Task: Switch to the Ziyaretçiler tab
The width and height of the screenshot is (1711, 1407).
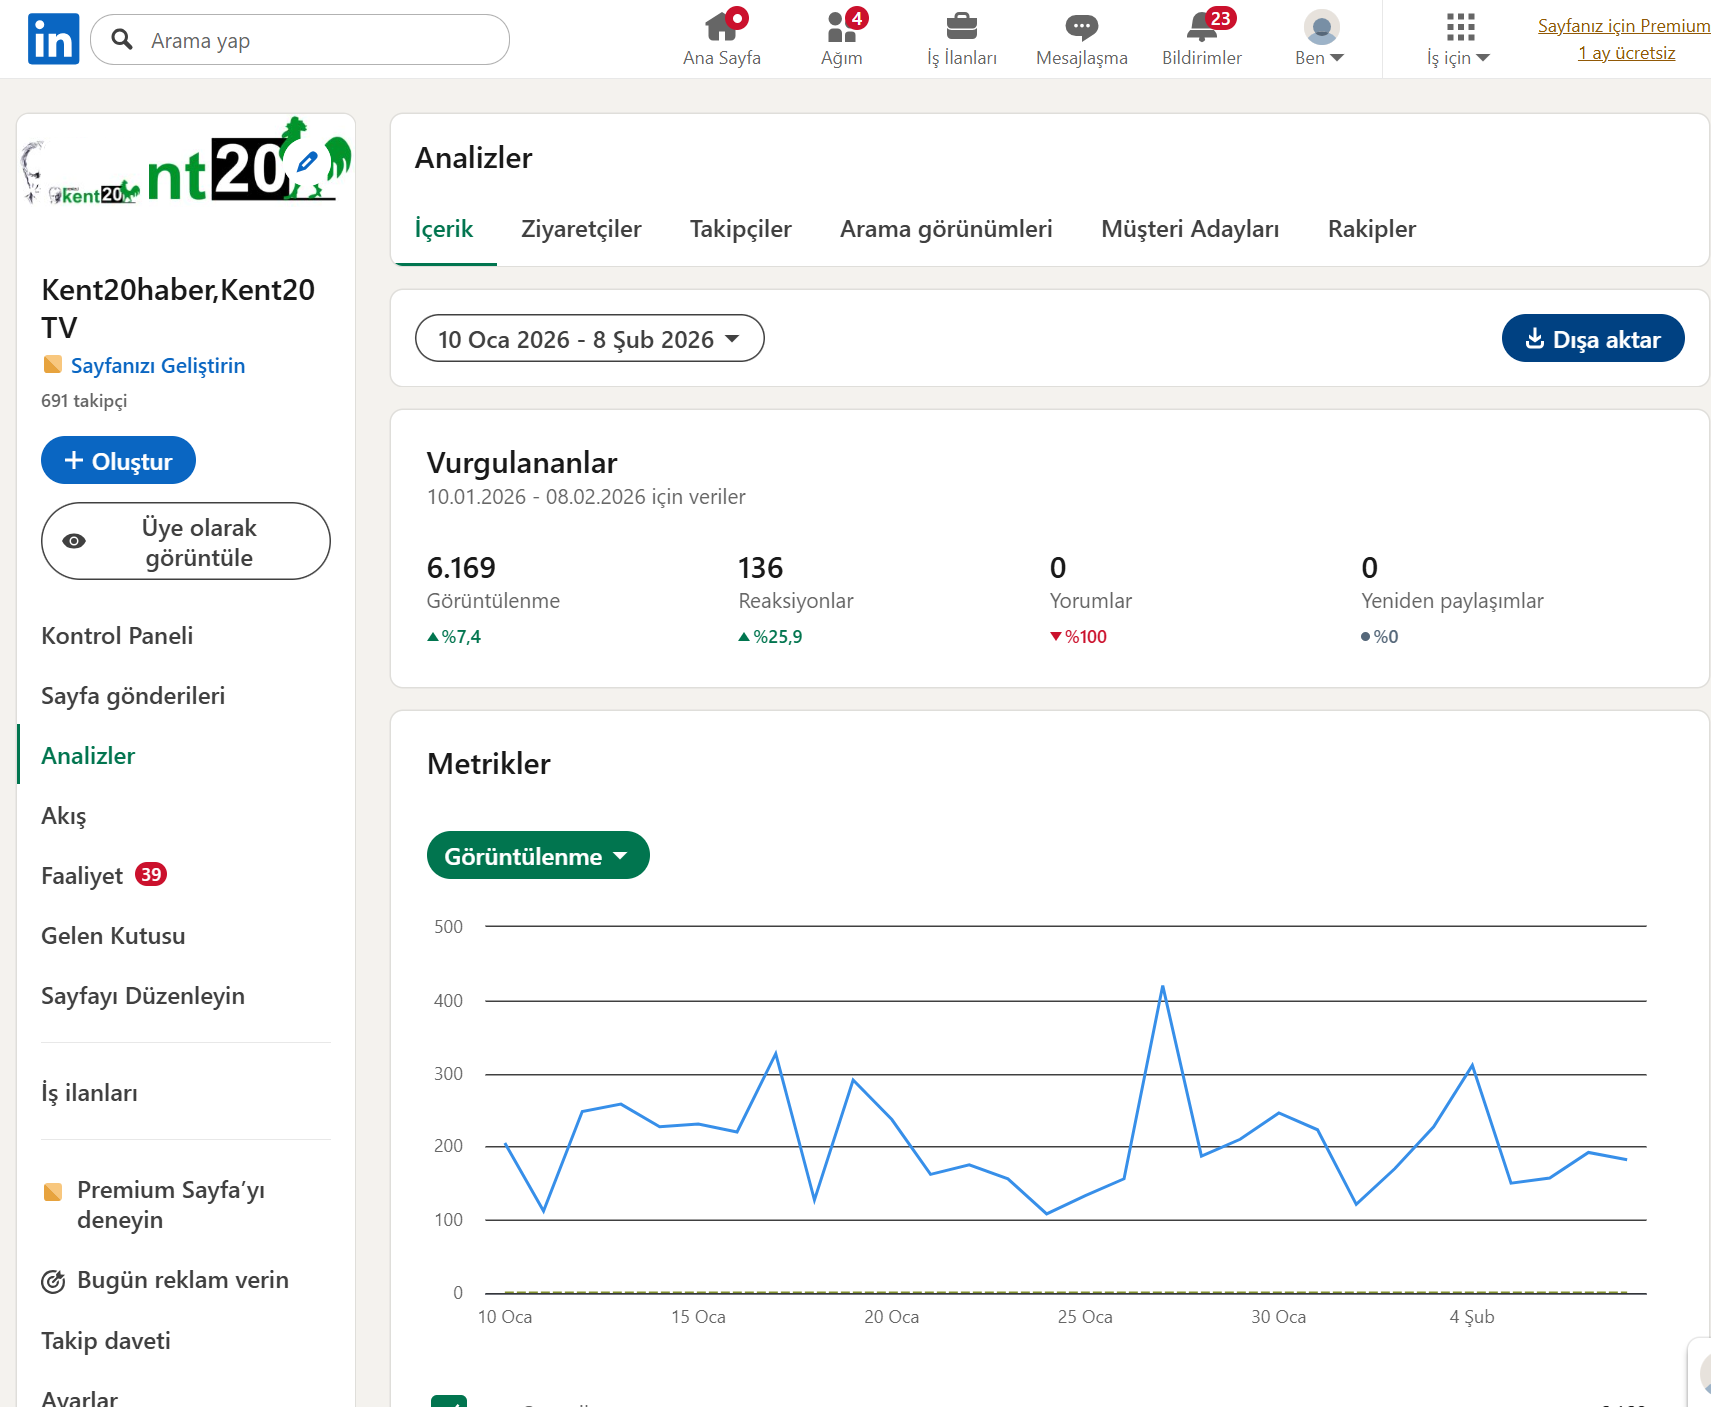Action: point(581,229)
